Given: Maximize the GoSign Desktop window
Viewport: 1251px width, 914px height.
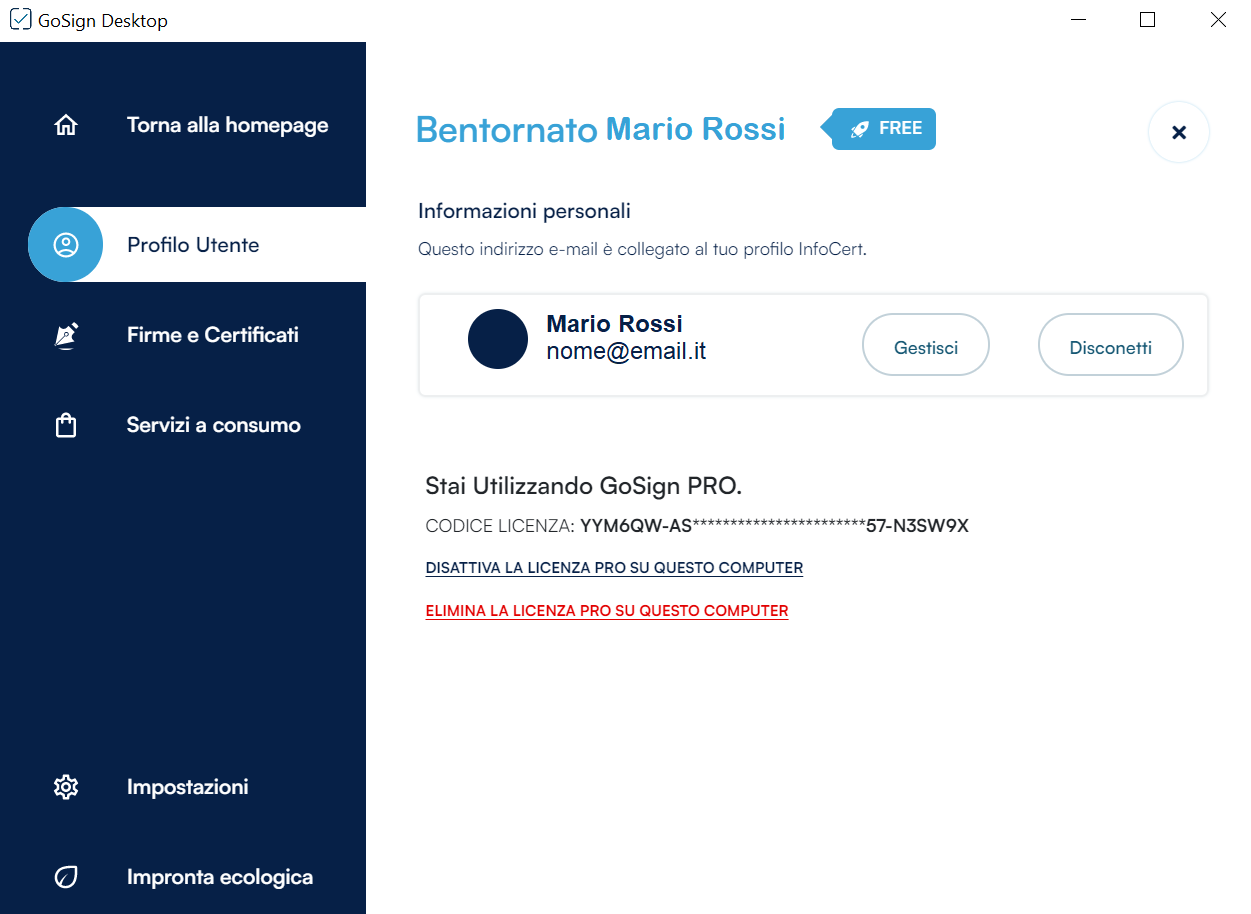Looking at the screenshot, I should click(1147, 20).
